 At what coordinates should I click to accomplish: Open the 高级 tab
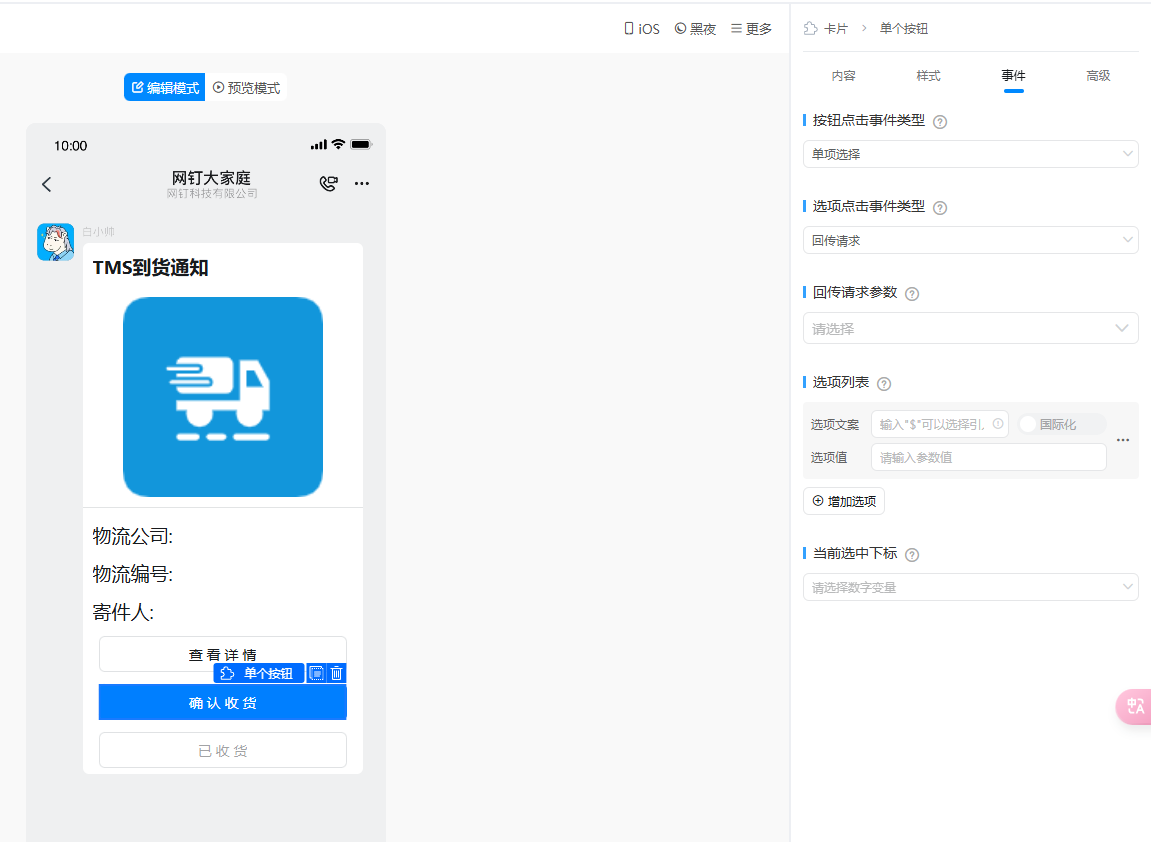pos(1098,76)
